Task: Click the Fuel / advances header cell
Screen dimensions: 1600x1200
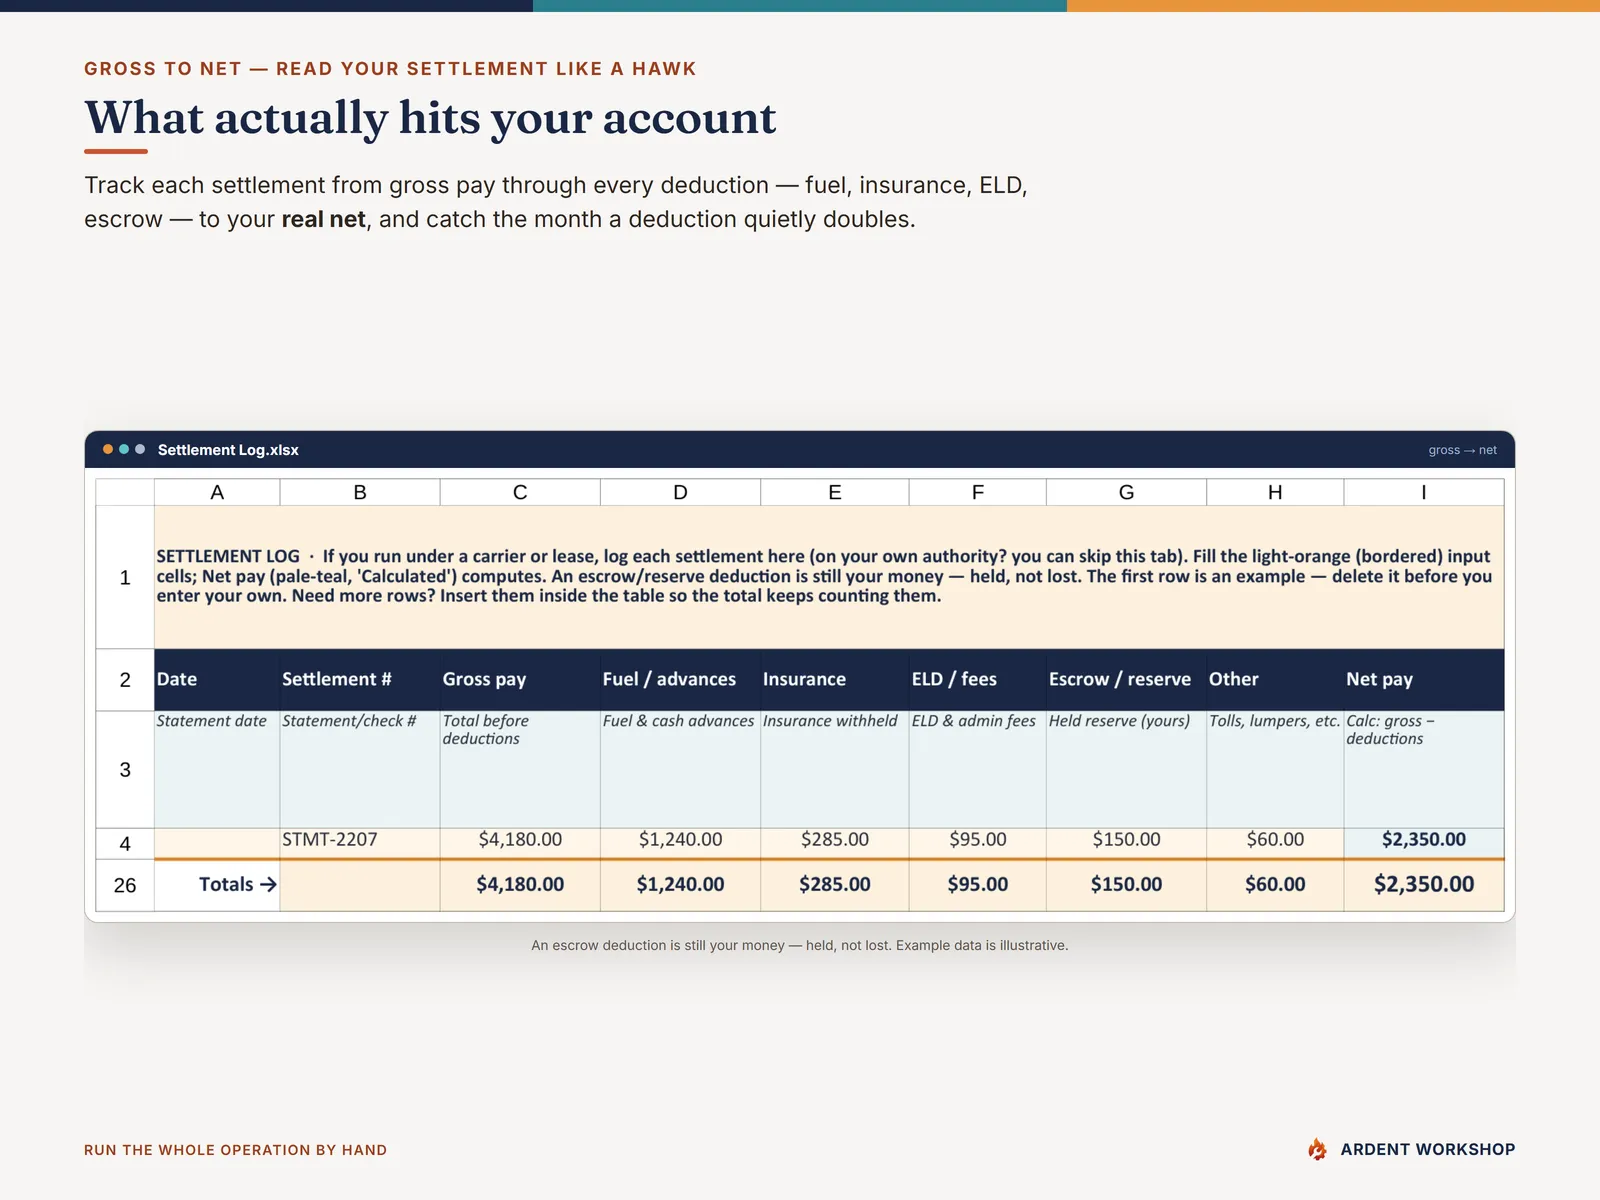Action: click(680, 680)
